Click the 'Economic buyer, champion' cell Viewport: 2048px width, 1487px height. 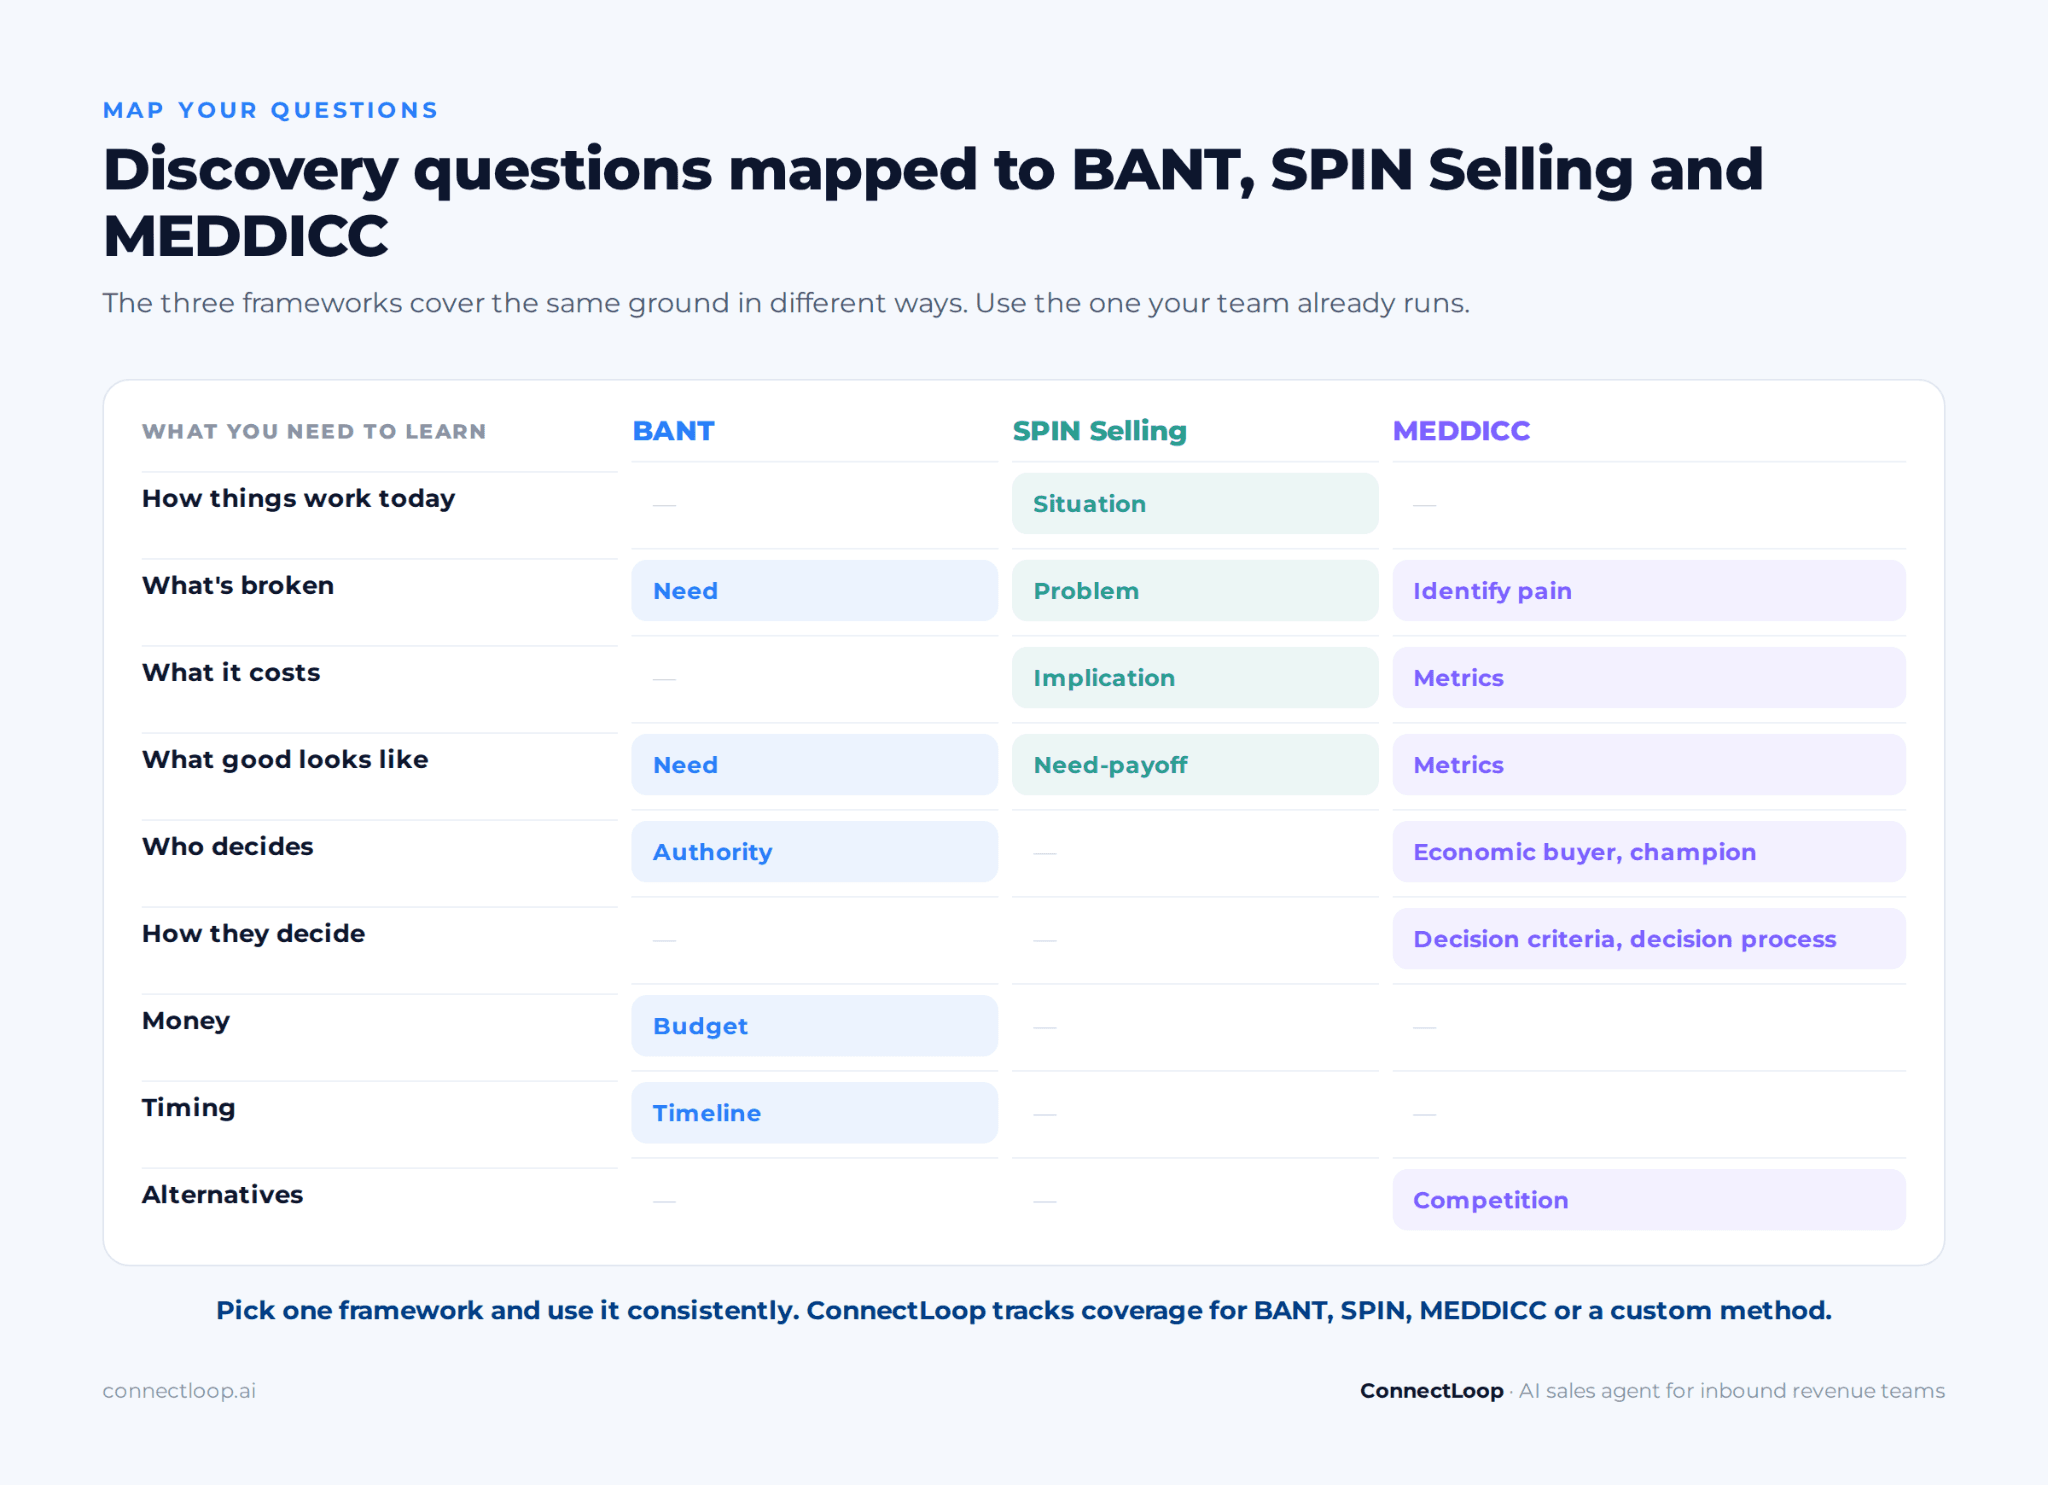(x=1649, y=852)
